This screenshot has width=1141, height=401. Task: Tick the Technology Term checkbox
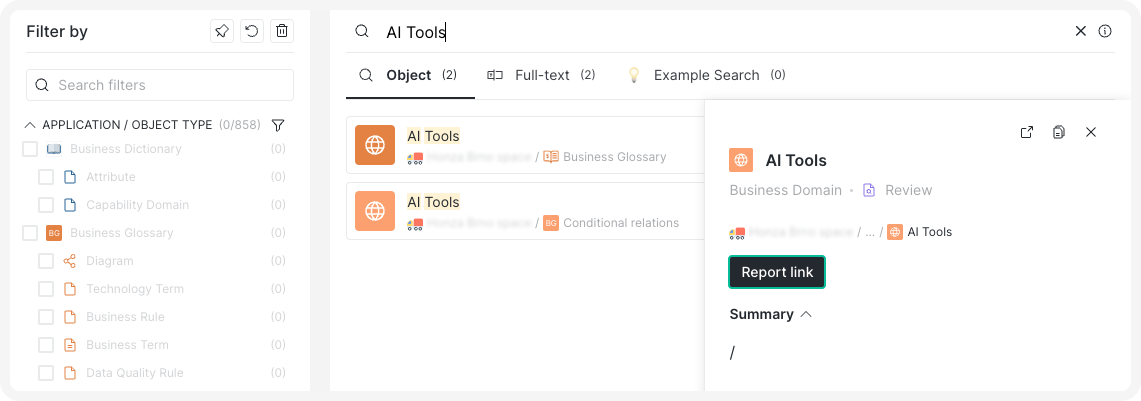point(46,289)
